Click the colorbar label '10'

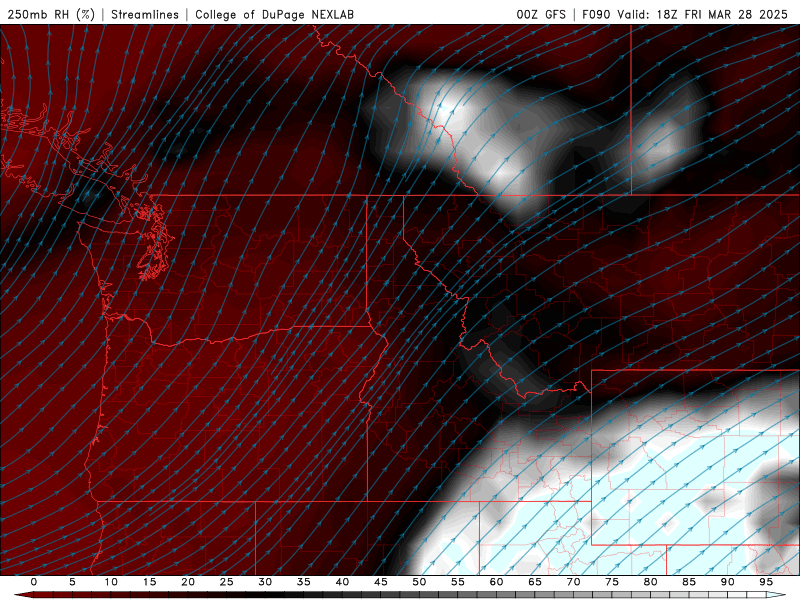[x=111, y=582]
